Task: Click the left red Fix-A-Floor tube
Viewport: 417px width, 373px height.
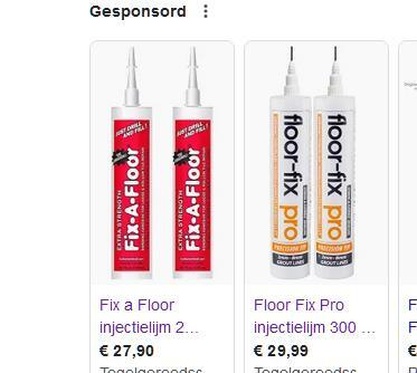Action: click(132, 163)
